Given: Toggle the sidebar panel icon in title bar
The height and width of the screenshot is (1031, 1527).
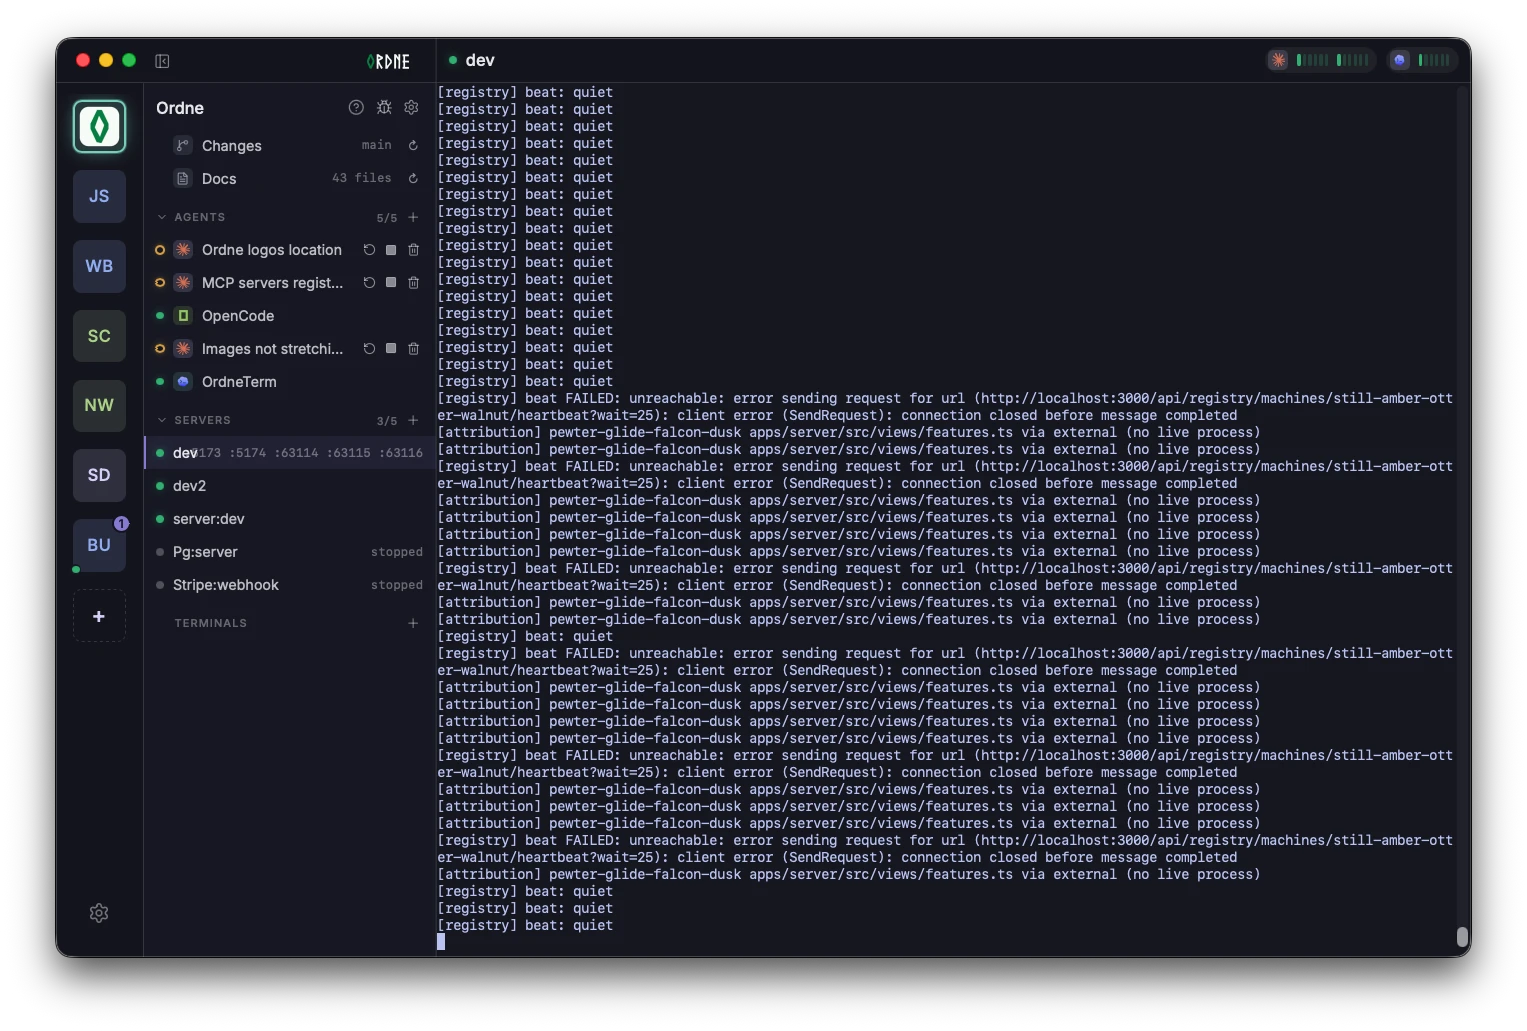Looking at the screenshot, I should click(x=162, y=61).
